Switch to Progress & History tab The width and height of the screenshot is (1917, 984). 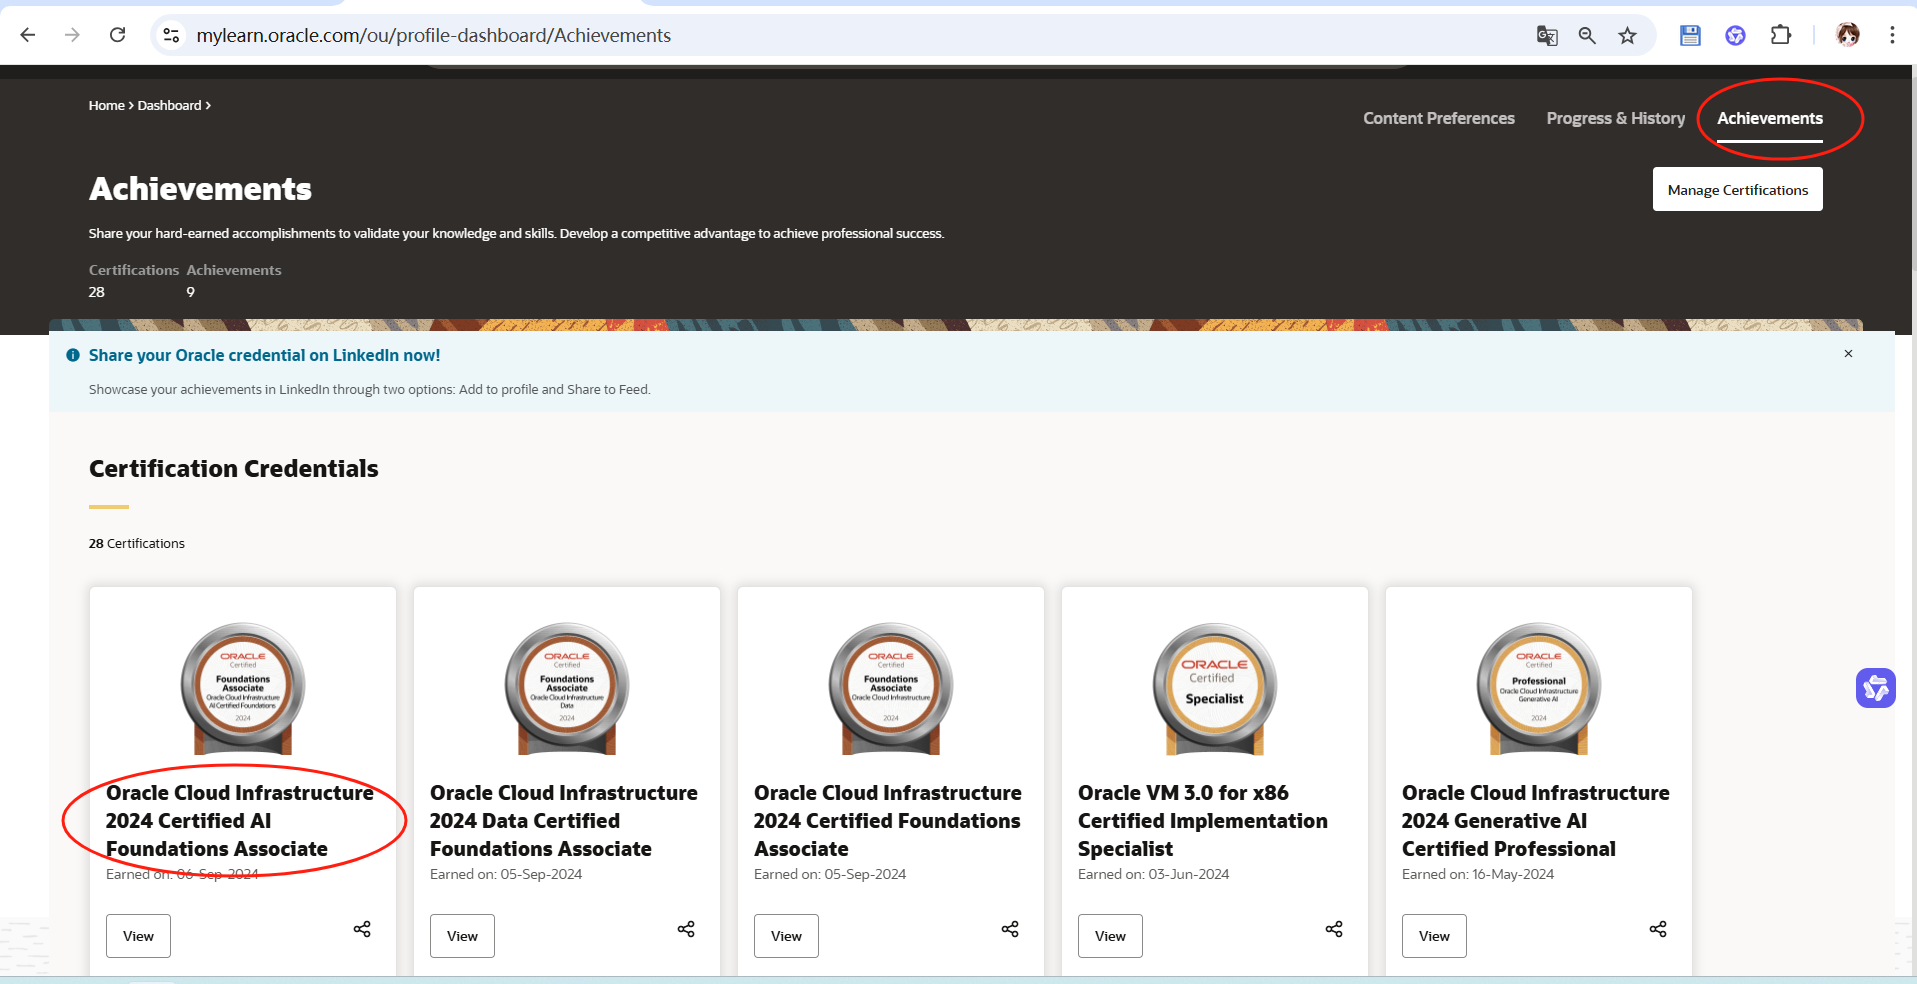pyautogui.click(x=1616, y=118)
